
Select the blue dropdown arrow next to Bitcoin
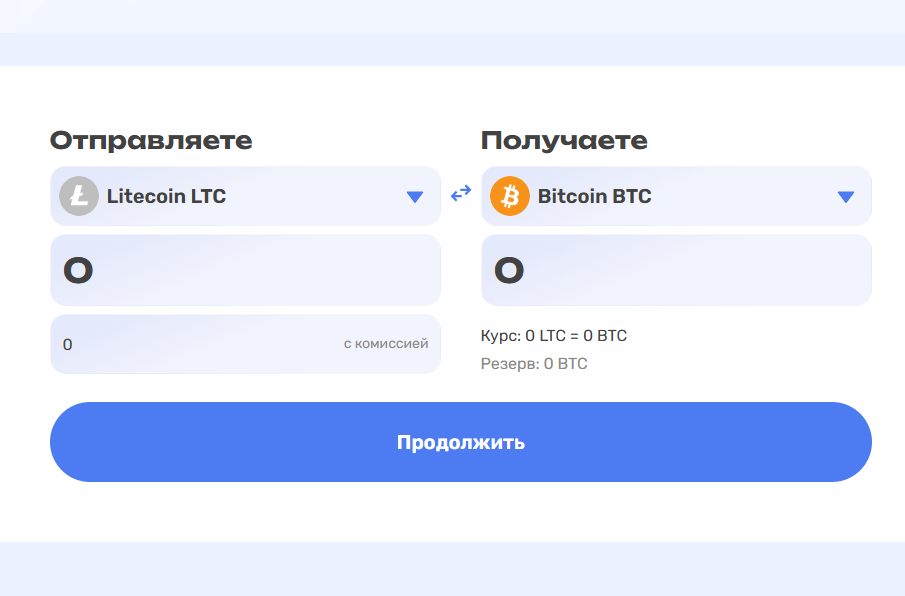pos(845,196)
